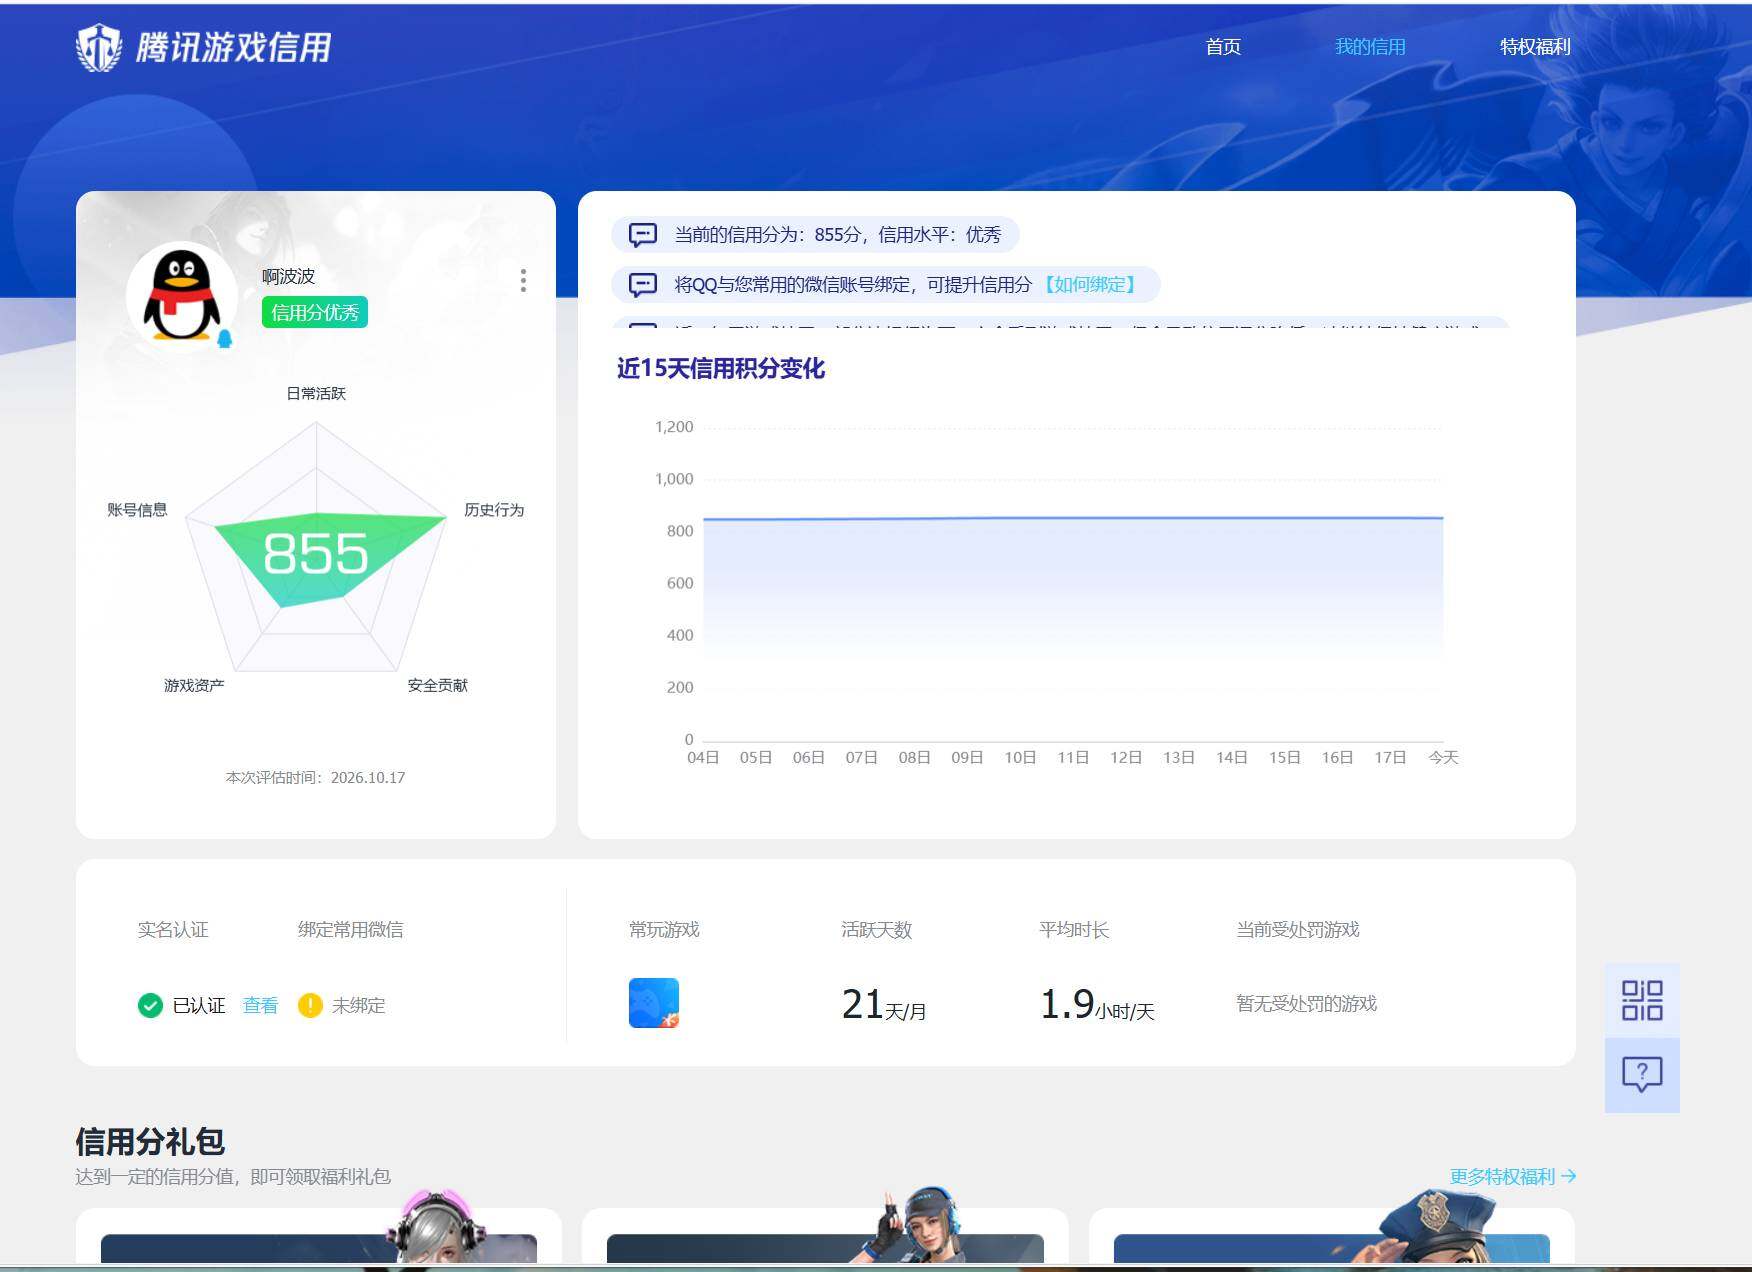
Task: Click the 855 score on radar chart
Action: (315, 553)
